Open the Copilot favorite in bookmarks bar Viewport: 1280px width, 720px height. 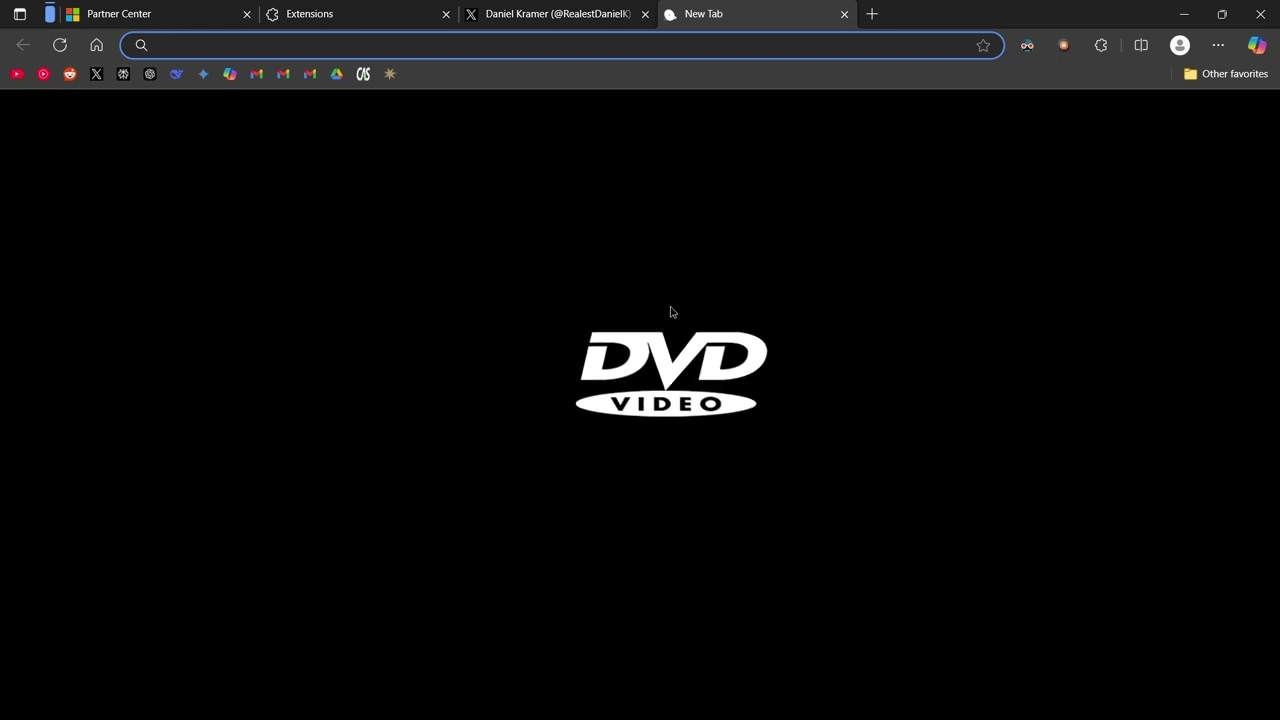point(230,74)
